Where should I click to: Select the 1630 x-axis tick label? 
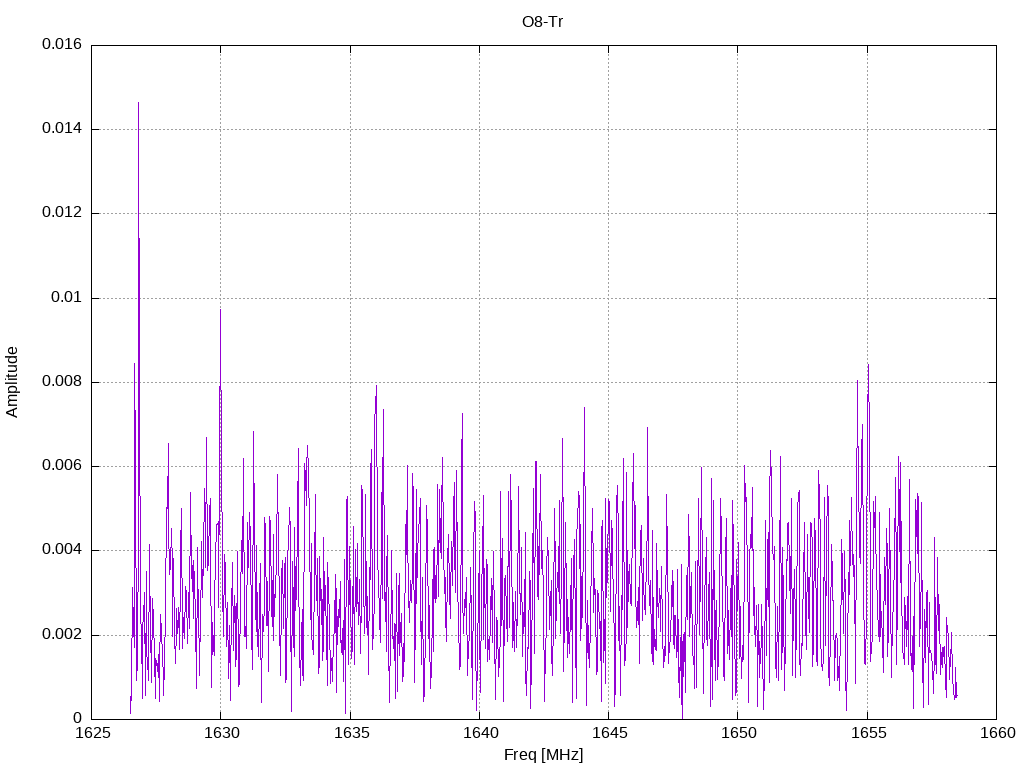220,733
